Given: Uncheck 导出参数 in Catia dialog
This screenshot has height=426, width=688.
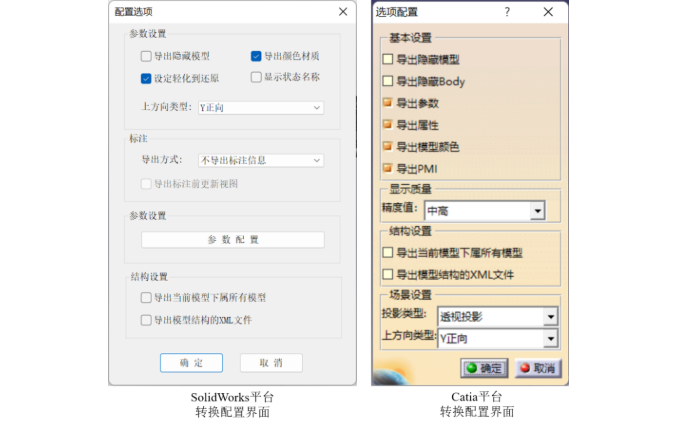Looking at the screenshot, I should click(x=388, y=103).
